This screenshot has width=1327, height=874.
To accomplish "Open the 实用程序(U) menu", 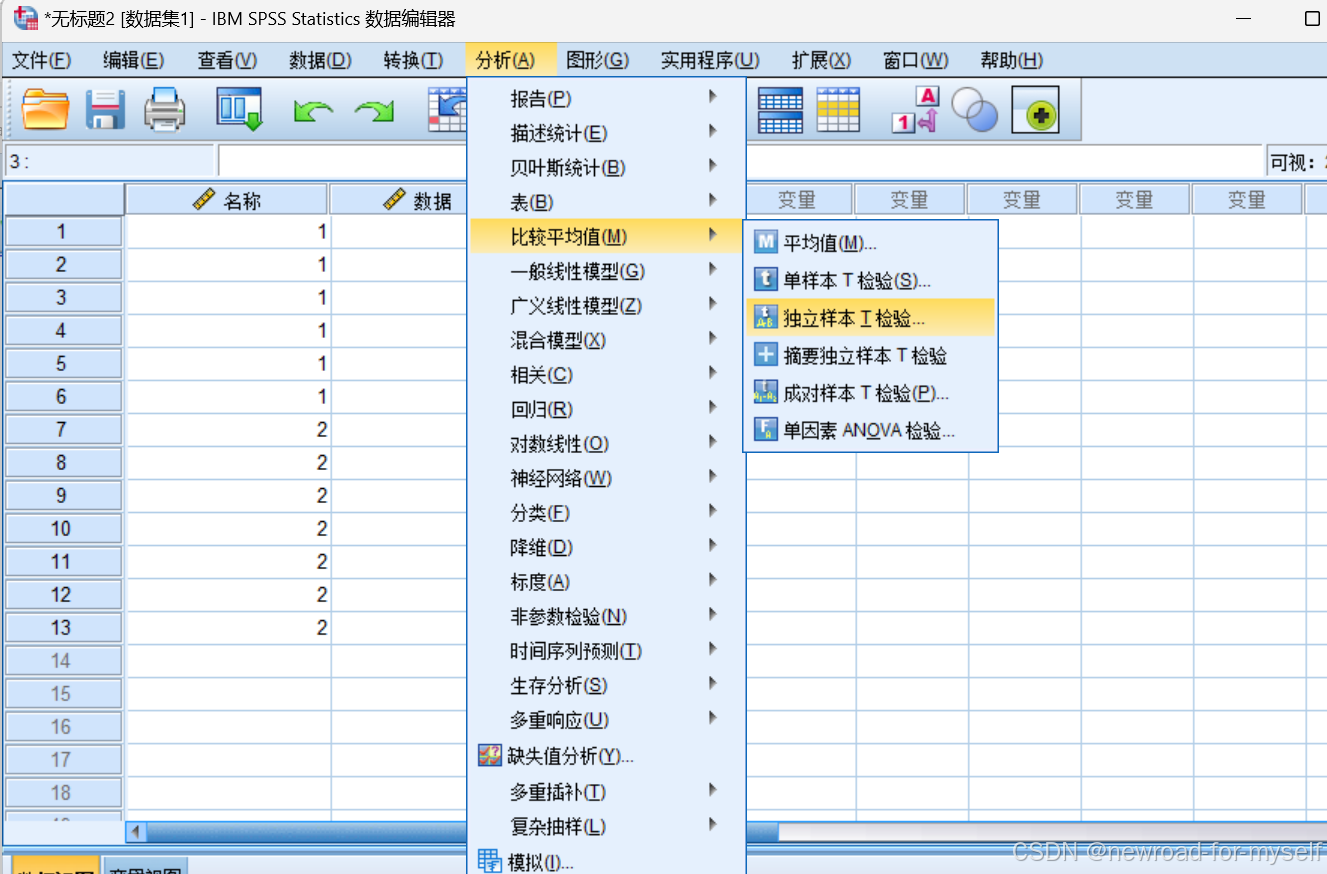I will 710,61.
